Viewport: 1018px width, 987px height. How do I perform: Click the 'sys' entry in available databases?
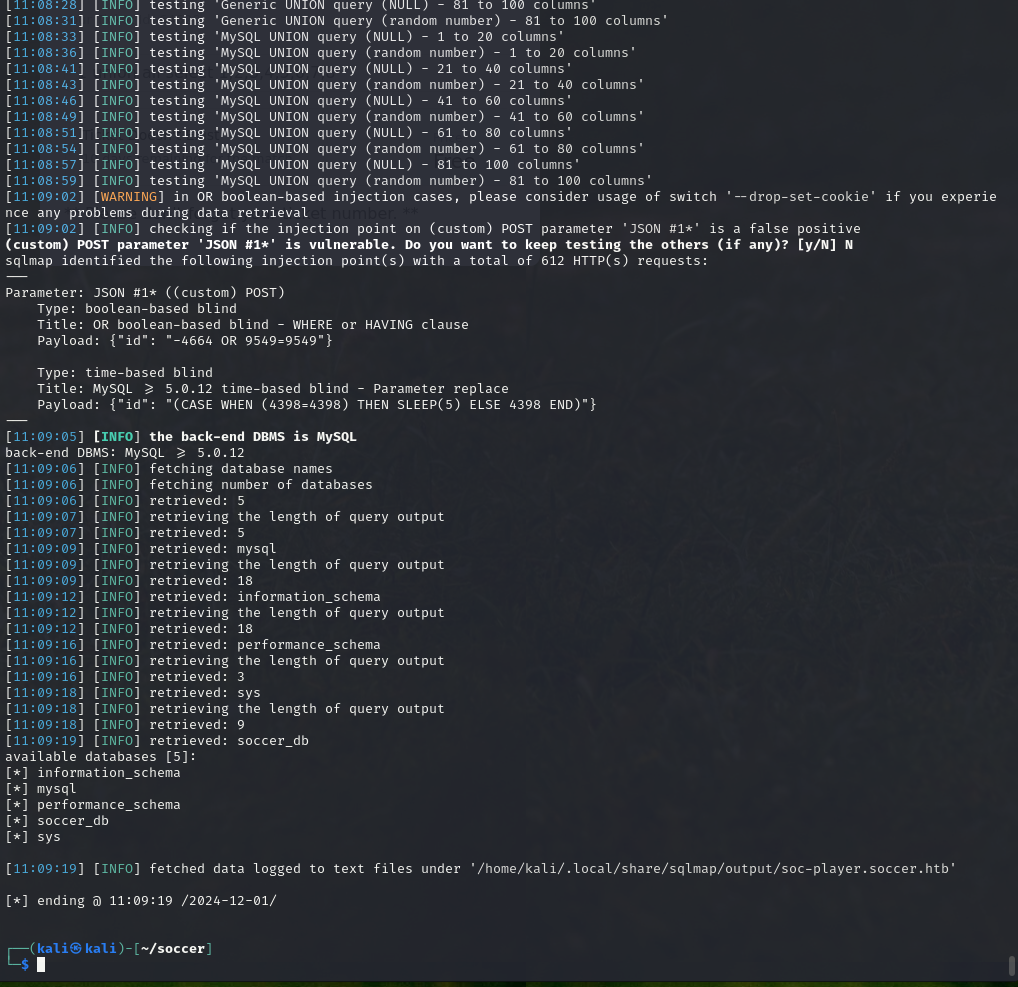(x=49, y=837)
